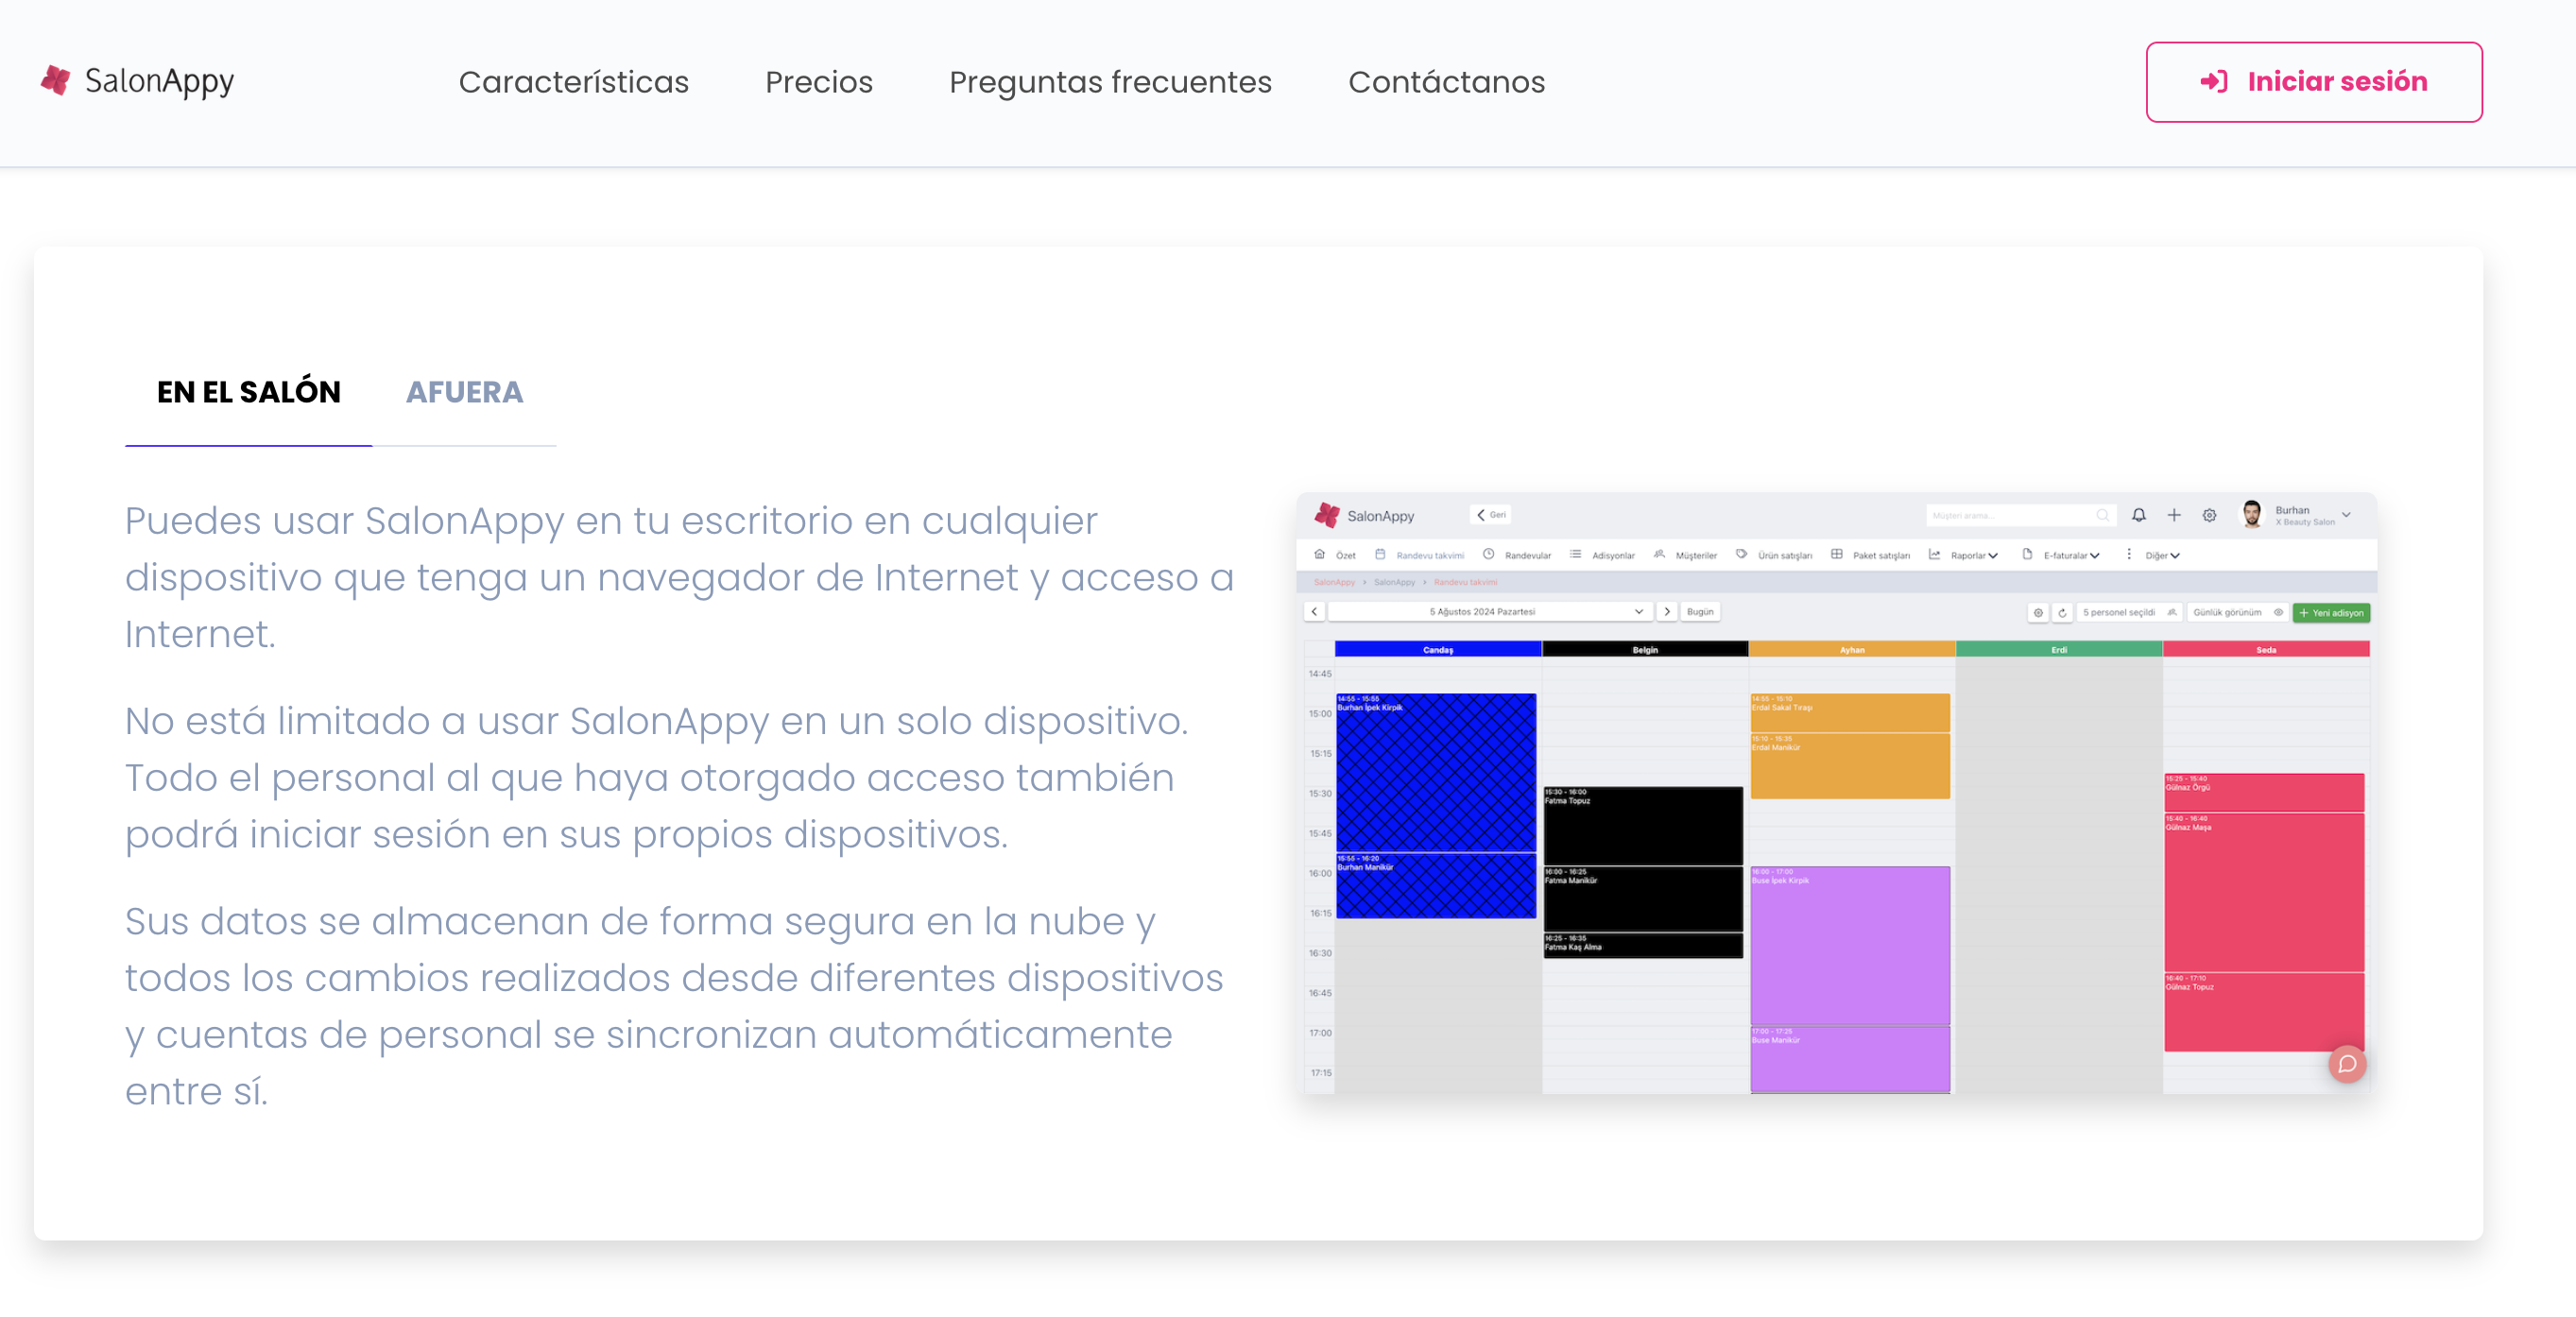Click the Iniciar sesión button
The image size is (2576, 1317).
(x=2312, y=82)
